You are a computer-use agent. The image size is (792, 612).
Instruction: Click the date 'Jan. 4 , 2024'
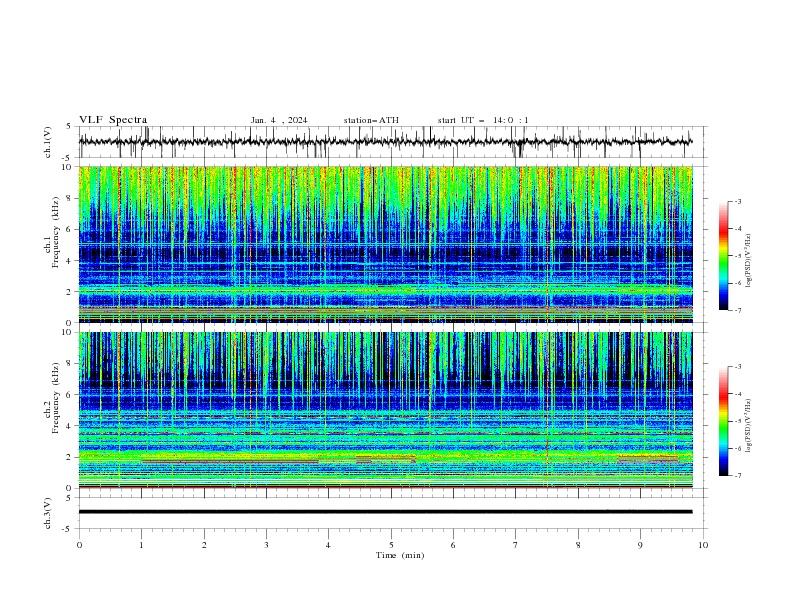click(x=279, y=120)
